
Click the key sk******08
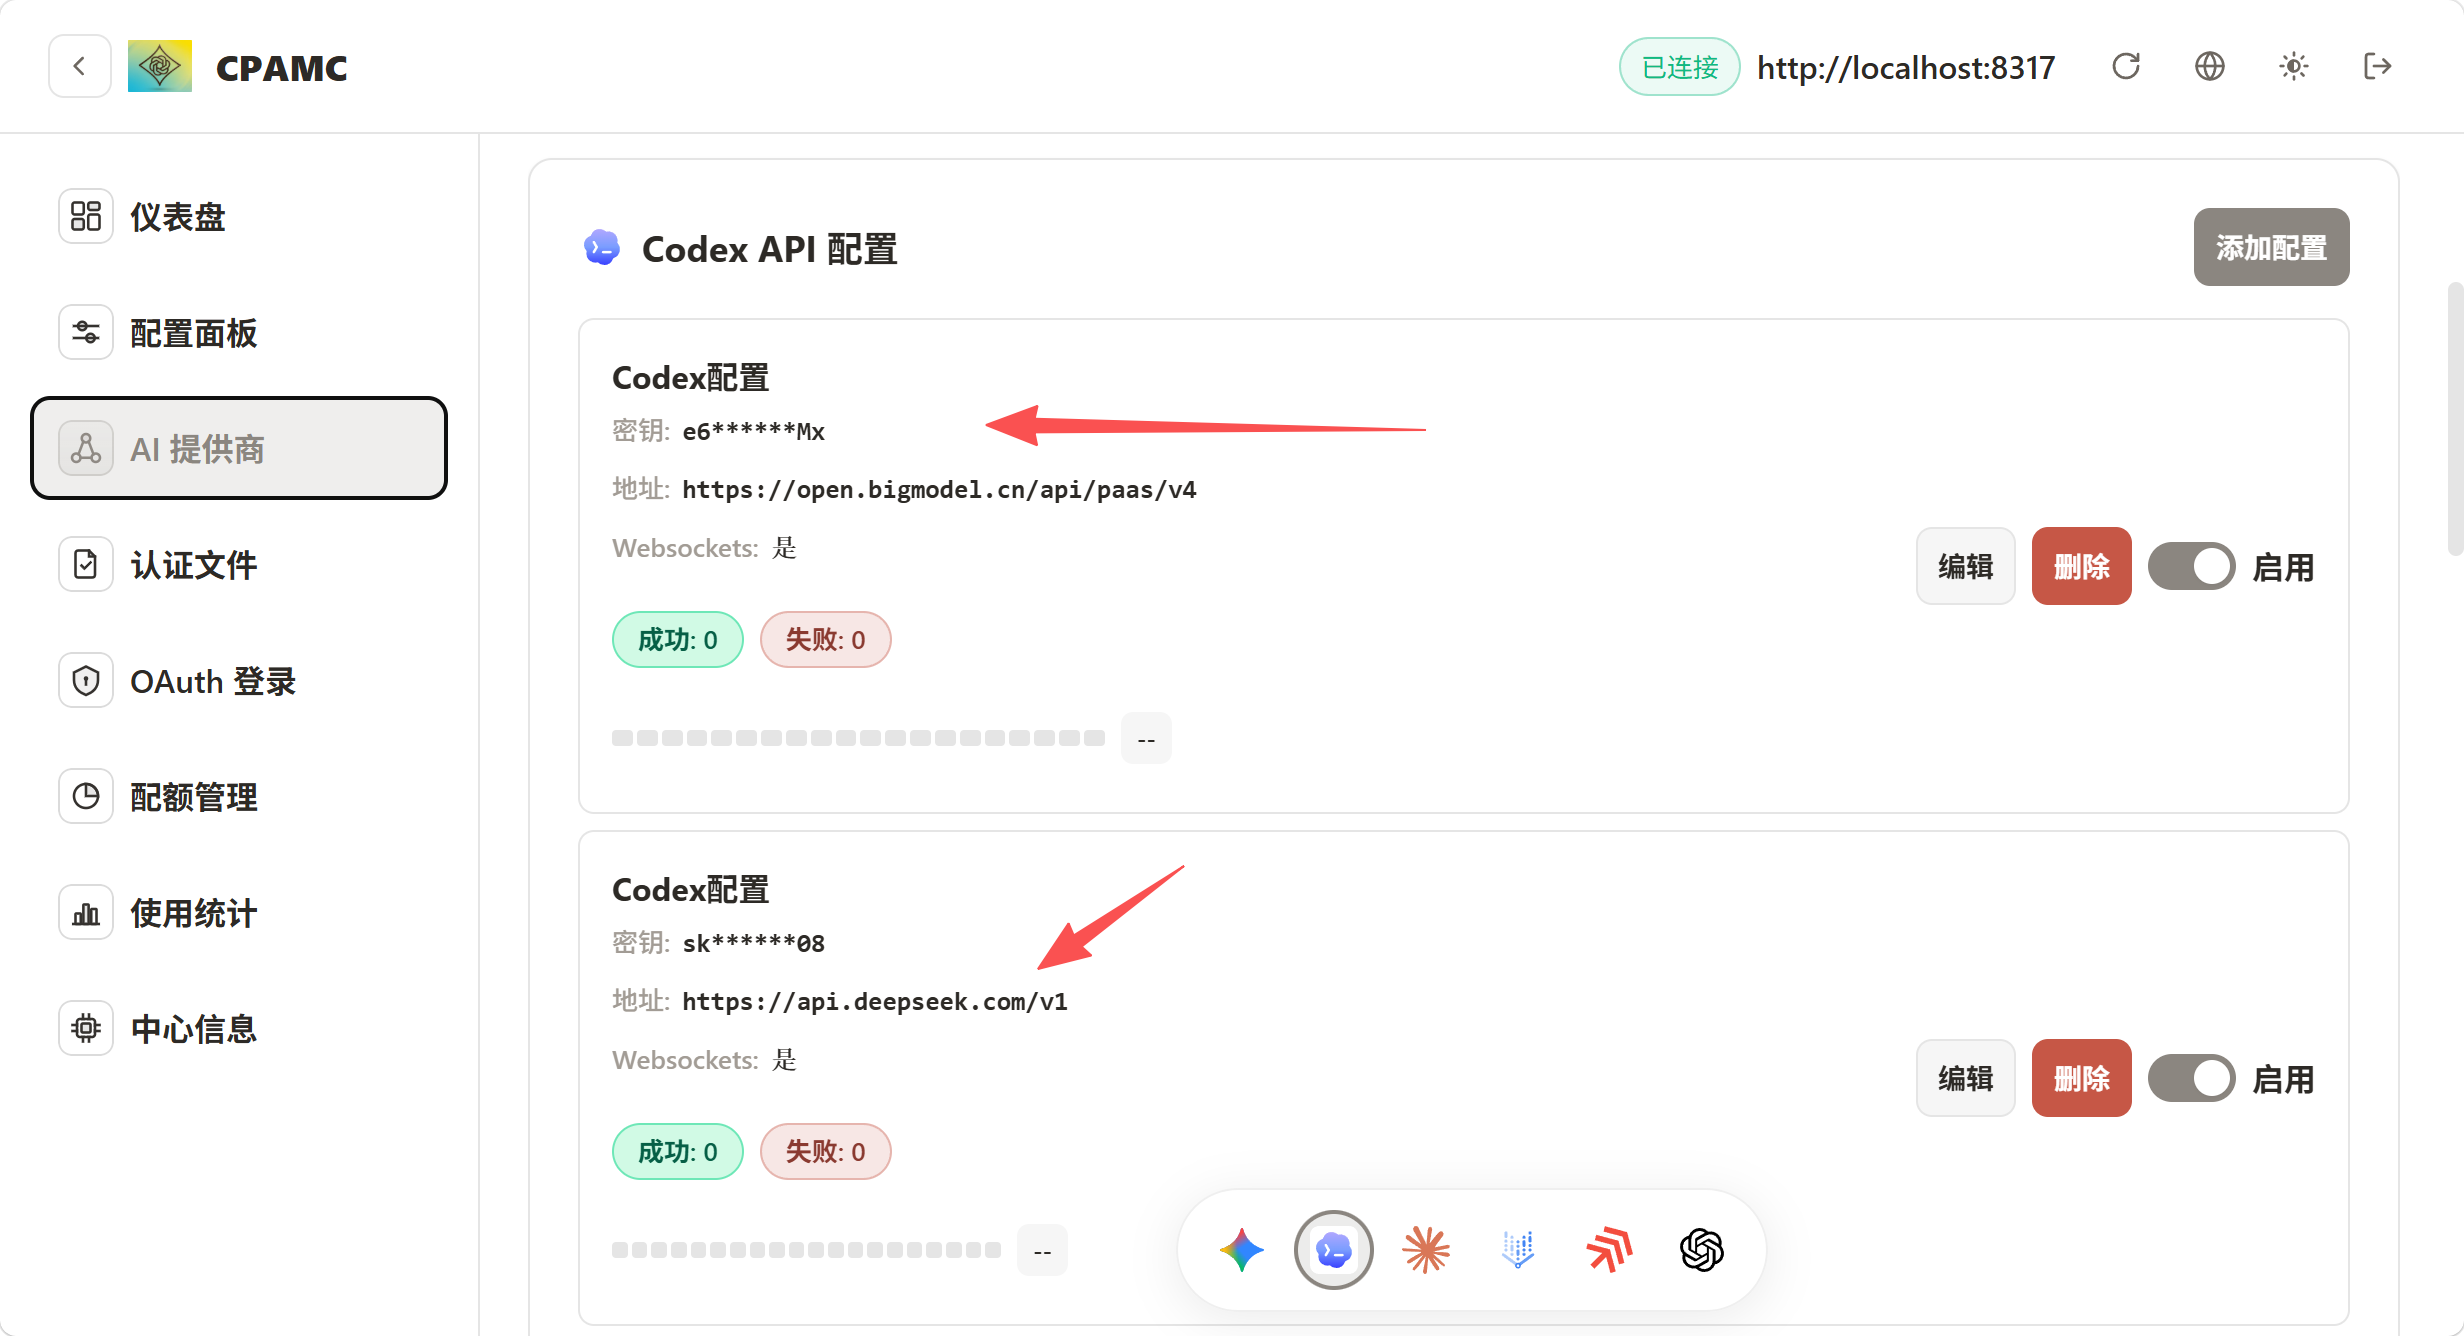[754, 944]
